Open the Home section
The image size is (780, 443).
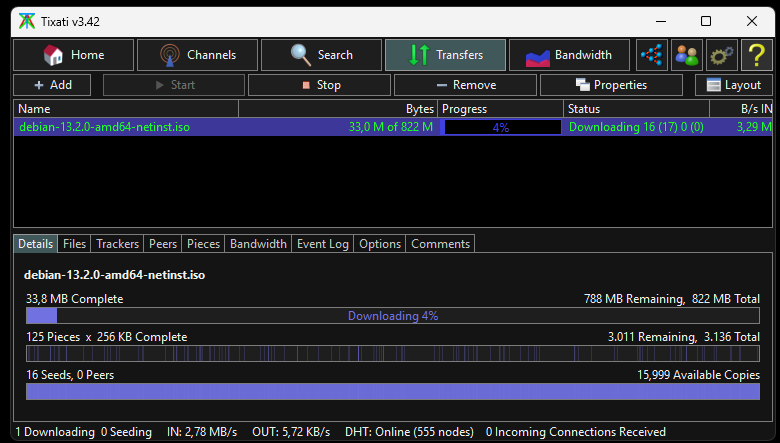(73, 55)
